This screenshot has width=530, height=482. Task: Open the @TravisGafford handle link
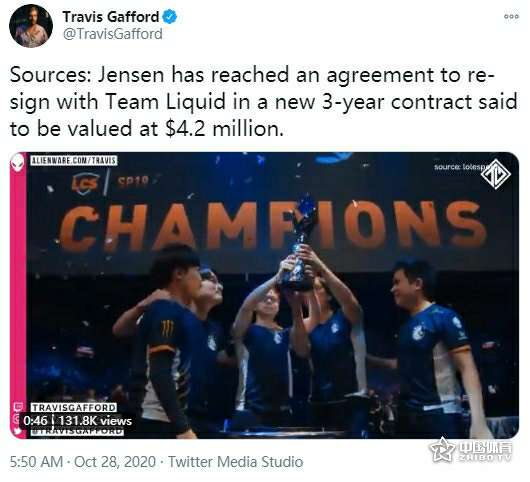pyautogui.click(x=113, y=34)
